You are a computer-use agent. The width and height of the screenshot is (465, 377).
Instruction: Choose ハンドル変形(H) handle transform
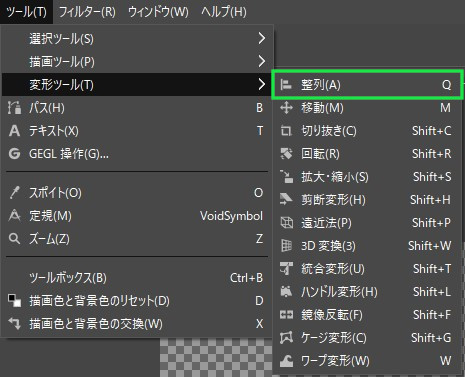(x=367, y=292)
